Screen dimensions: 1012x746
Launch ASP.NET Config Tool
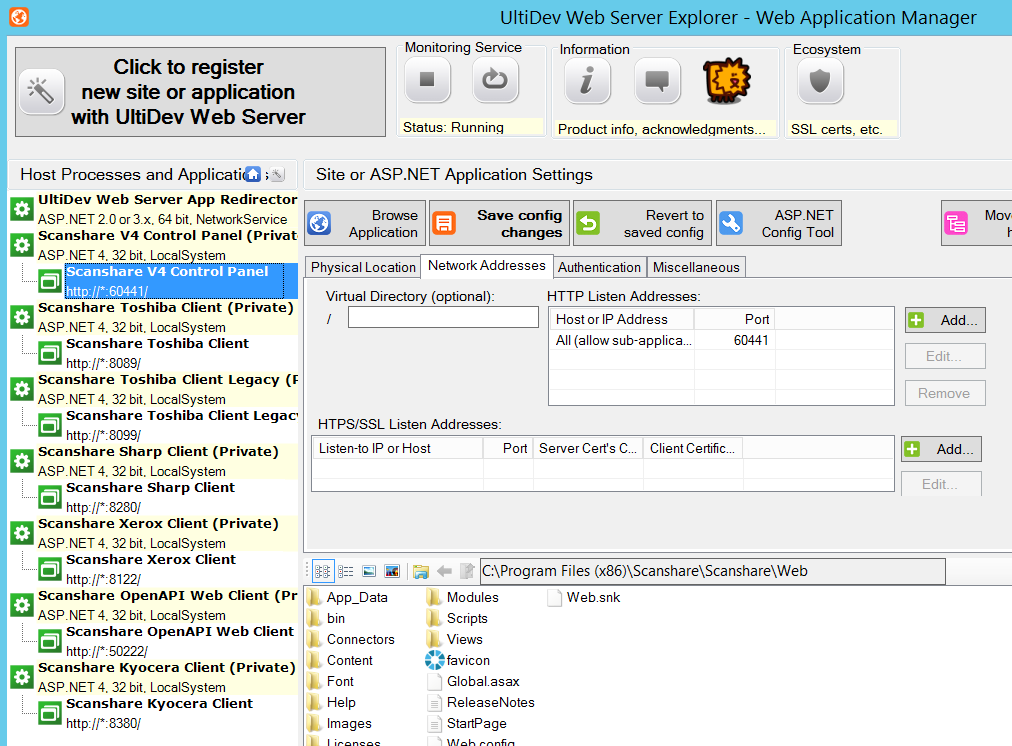(x=779, y=223)
